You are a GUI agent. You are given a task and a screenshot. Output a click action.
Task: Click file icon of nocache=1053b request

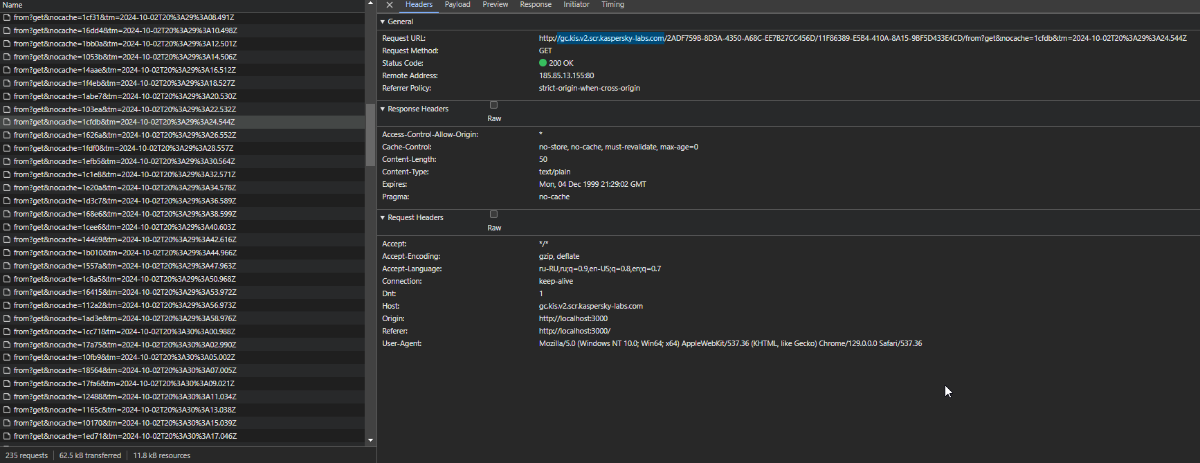tap(7, 57)
